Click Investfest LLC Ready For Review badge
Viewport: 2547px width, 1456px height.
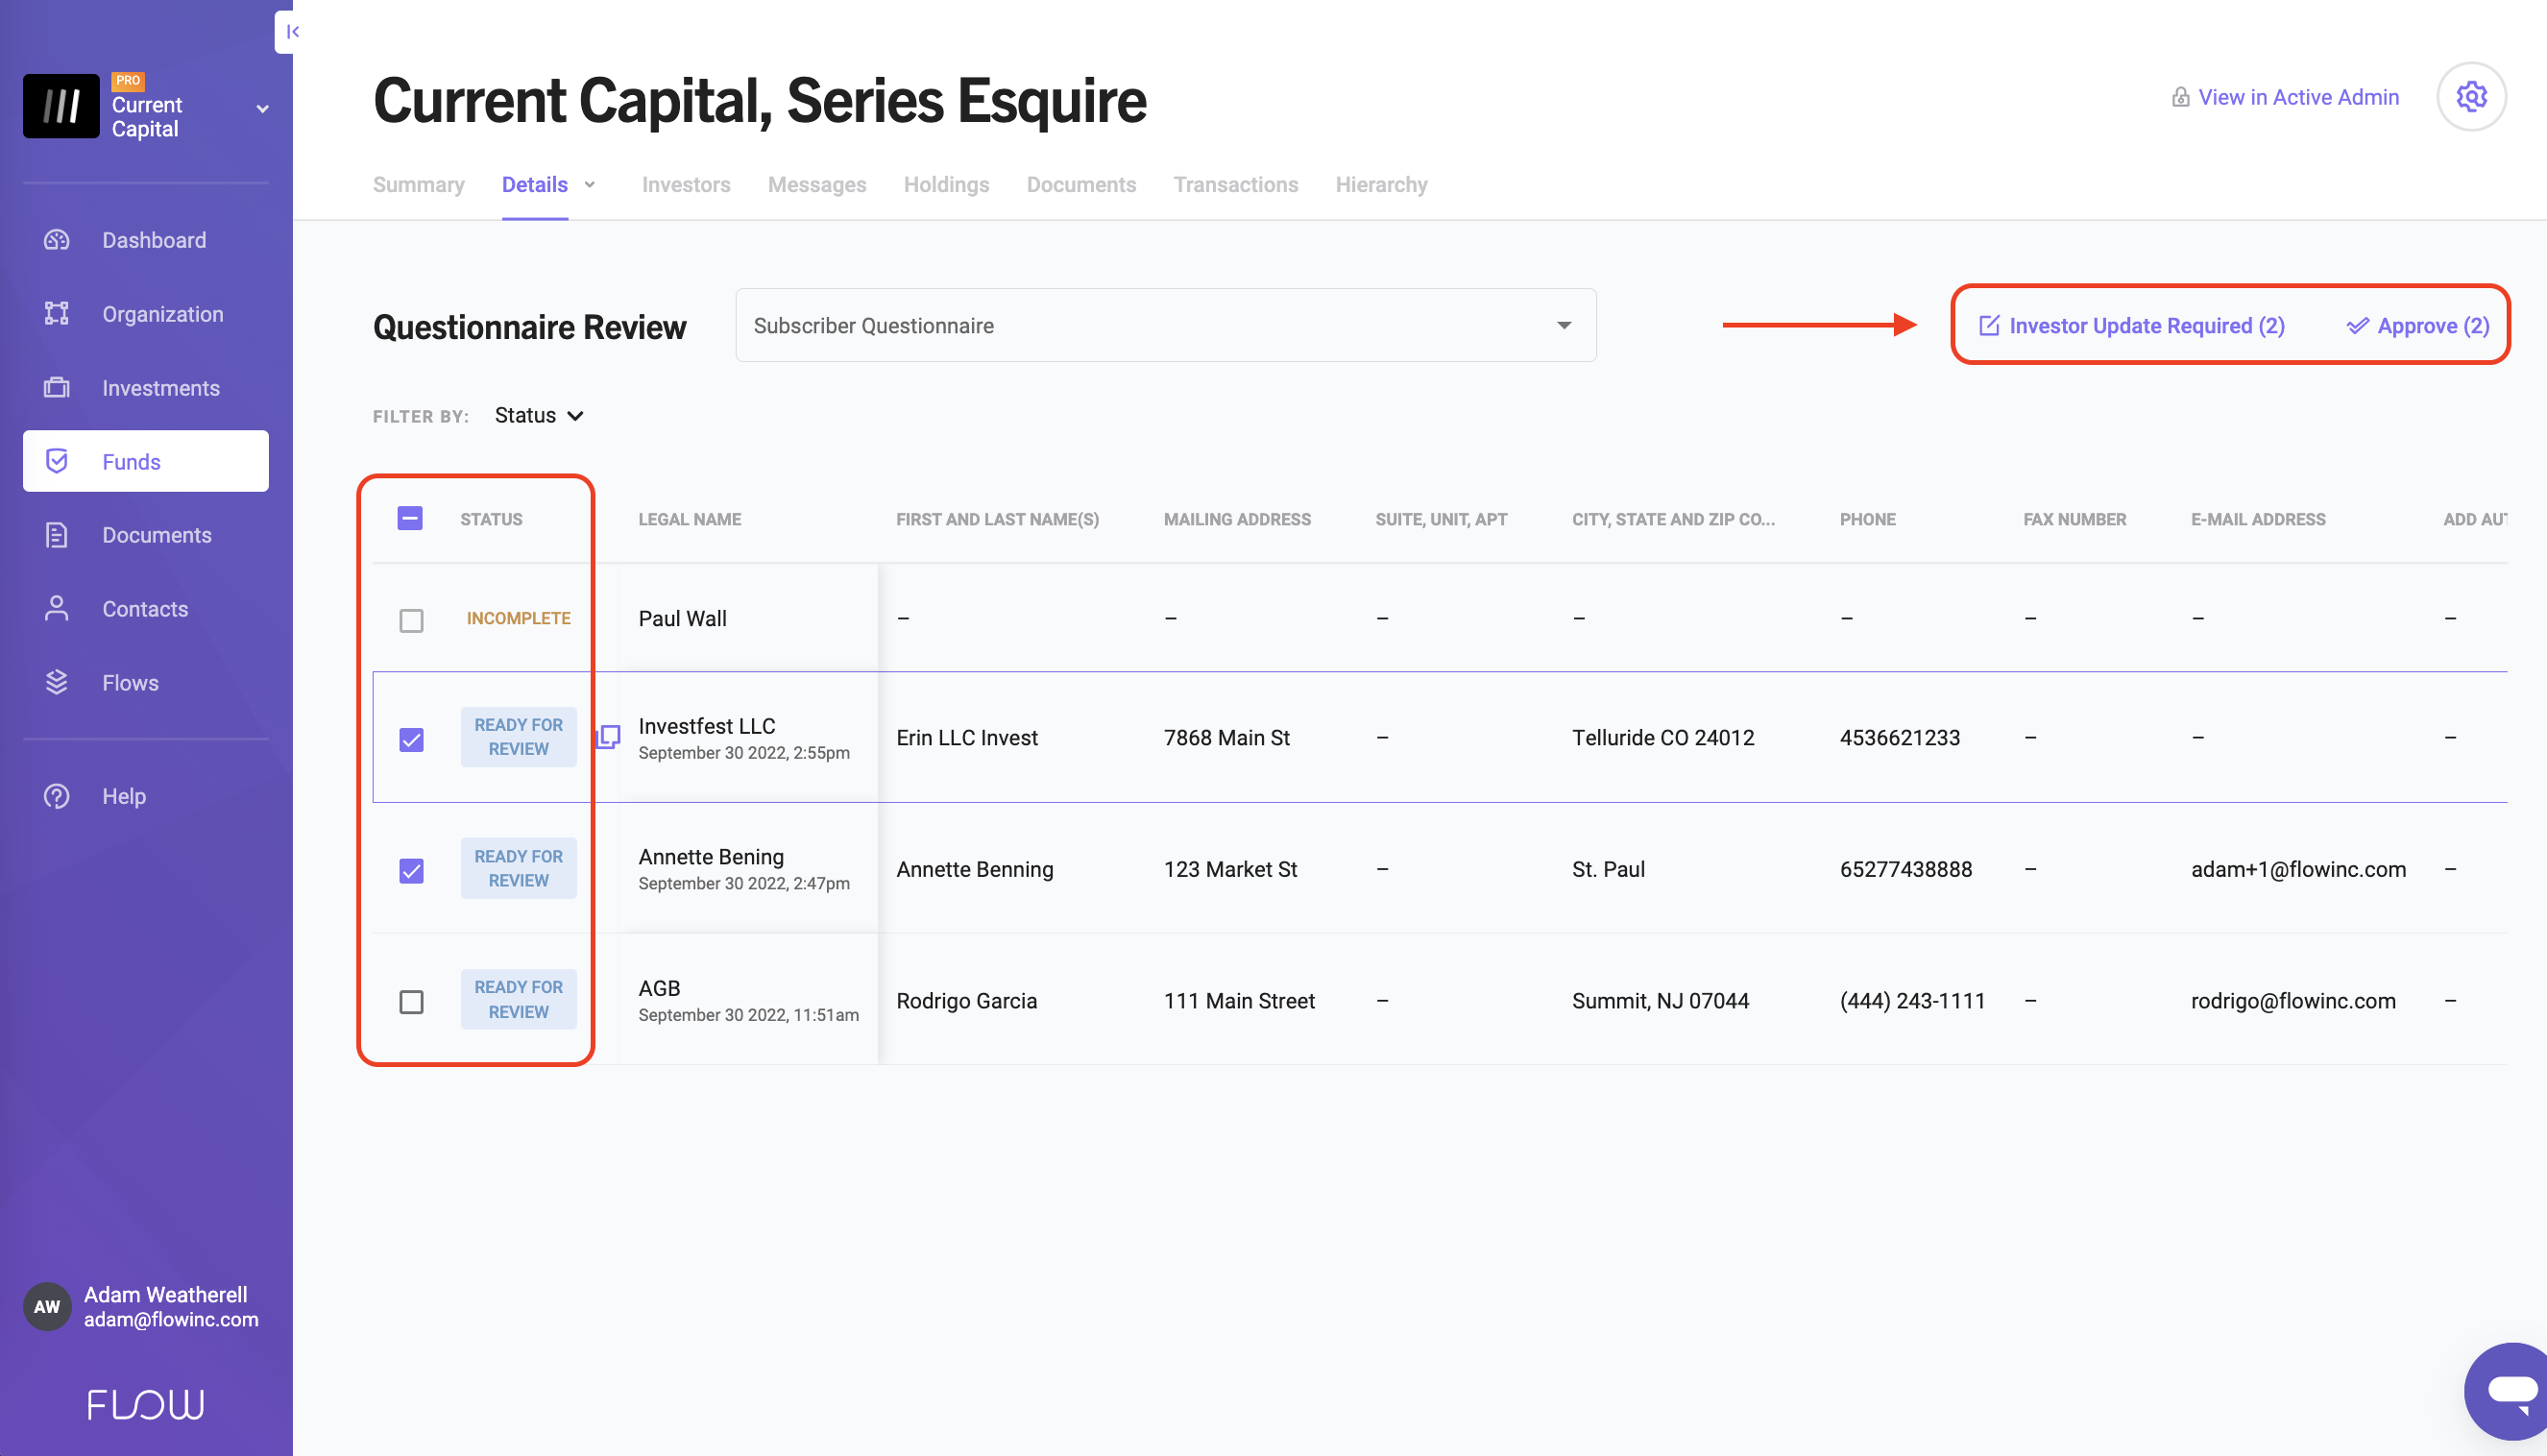click(518, 737)
